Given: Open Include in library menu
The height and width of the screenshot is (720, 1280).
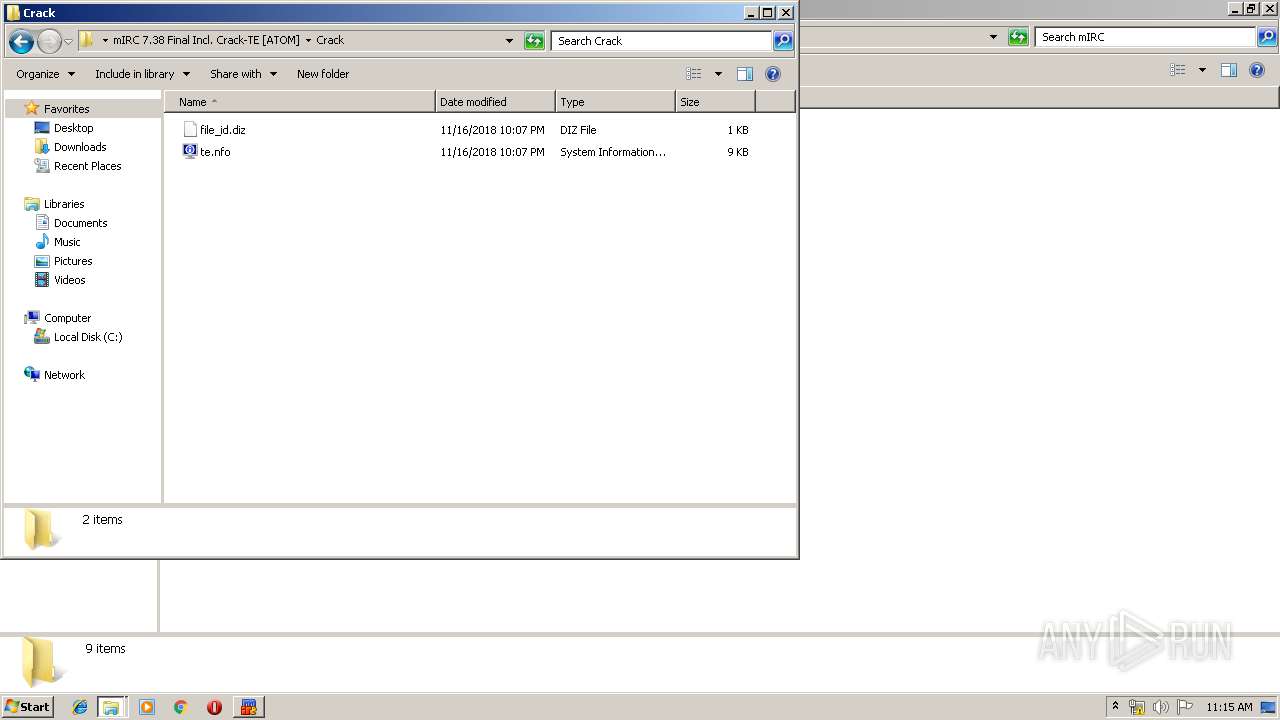Looking at the screenshot, I should 142,74.
